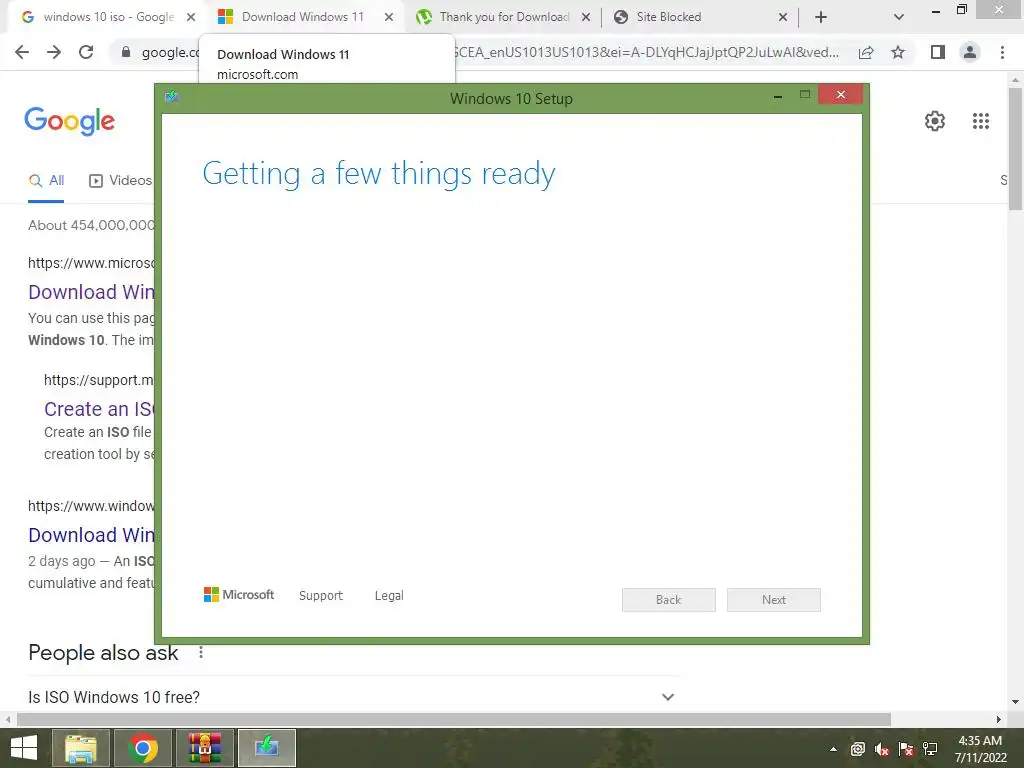The height and width of the screenshot is (768, 1024).
Task: Click Next button in Windows 10 Setup
Action: (774, 600)
